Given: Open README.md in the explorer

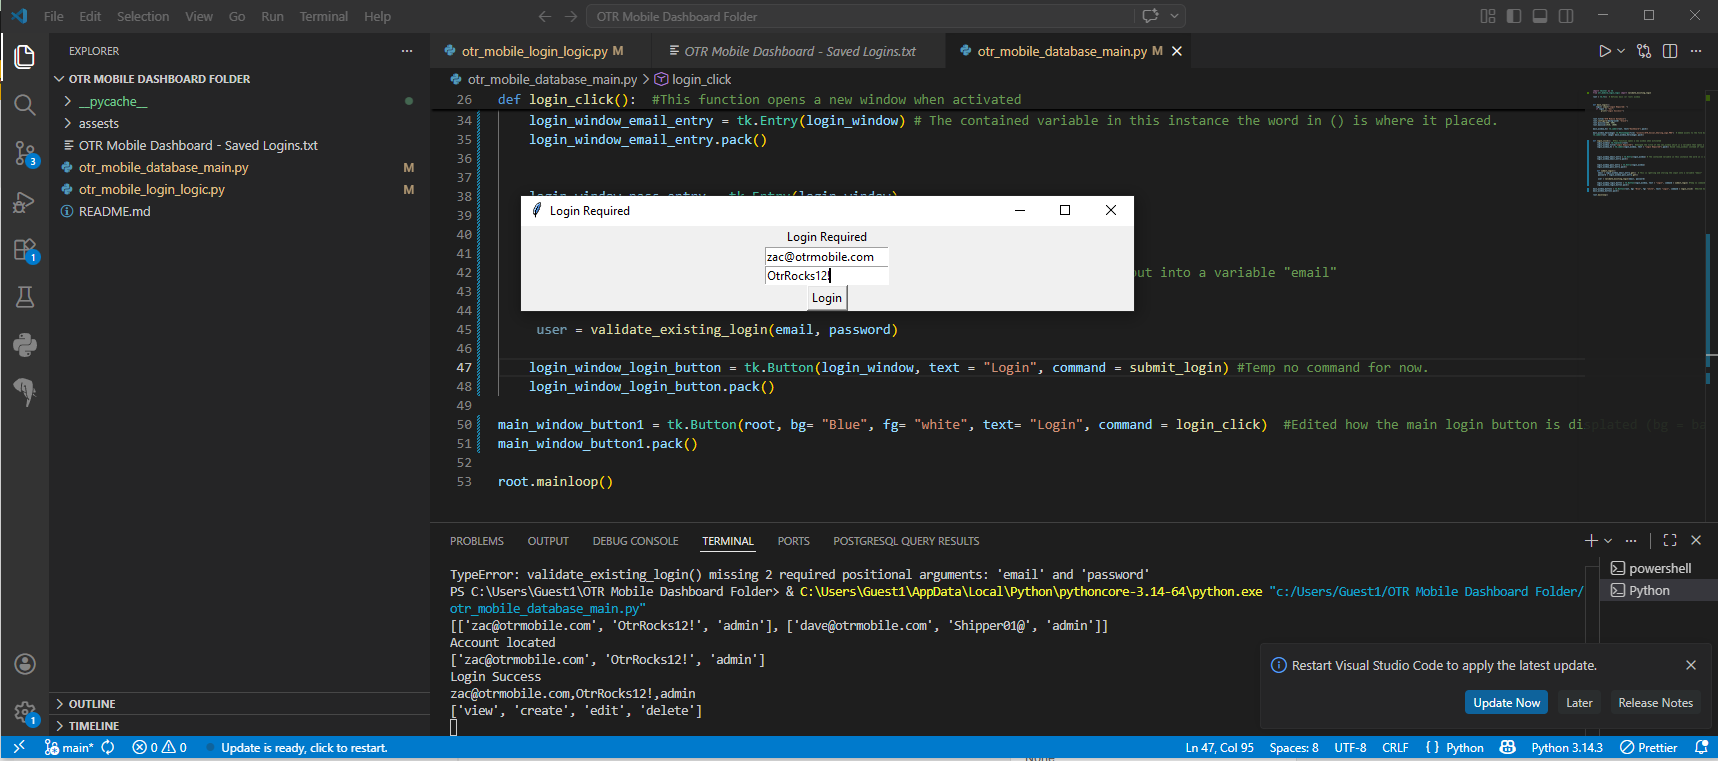Looking at the screenshot, I should (240, 211).
